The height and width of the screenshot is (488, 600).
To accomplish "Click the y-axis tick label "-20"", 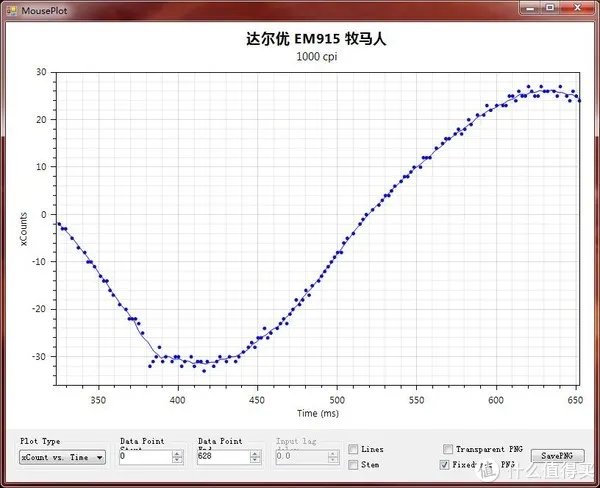I will [39, 309].
